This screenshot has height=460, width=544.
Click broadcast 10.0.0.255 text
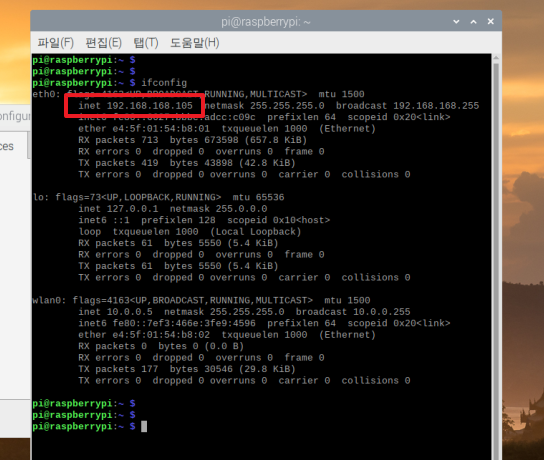click(353, 312)
